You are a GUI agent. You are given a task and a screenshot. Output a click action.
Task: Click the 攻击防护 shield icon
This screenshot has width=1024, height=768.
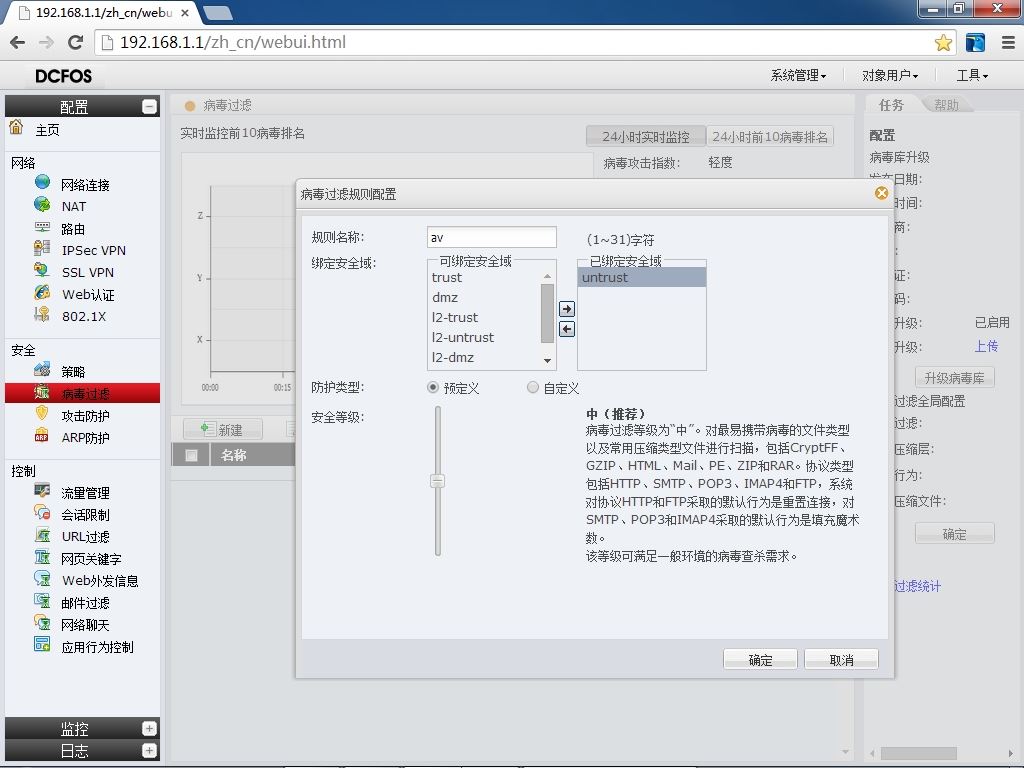[x=42, y=413]
